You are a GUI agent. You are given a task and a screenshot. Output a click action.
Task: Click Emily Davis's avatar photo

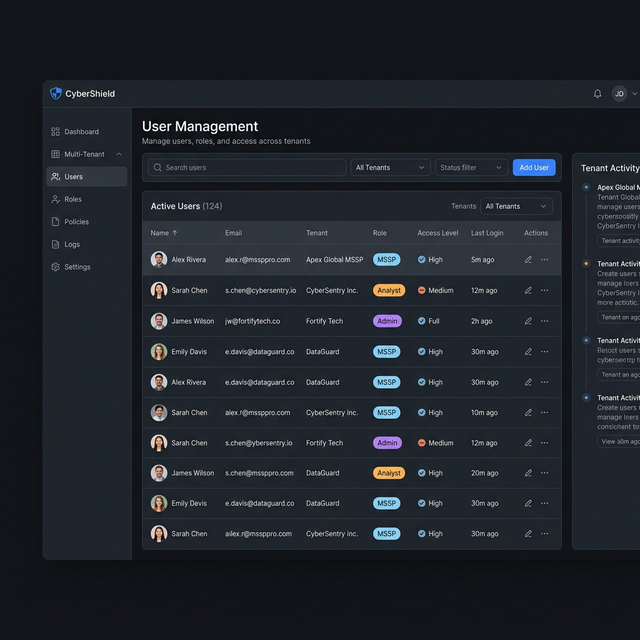click(x=159, y=351)
